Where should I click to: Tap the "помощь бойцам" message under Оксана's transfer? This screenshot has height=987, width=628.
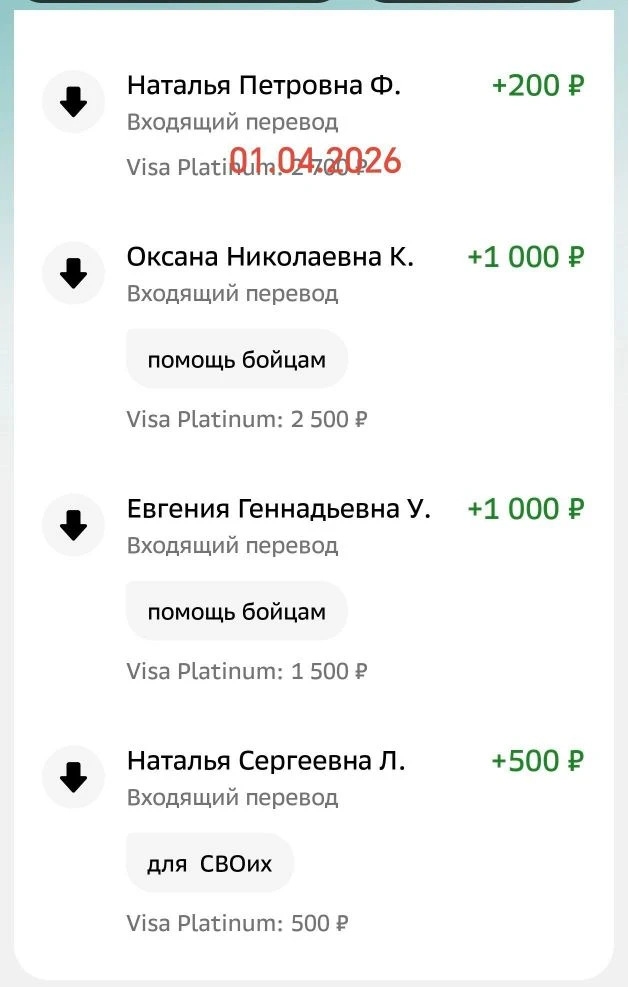click(x=237, y=359)
